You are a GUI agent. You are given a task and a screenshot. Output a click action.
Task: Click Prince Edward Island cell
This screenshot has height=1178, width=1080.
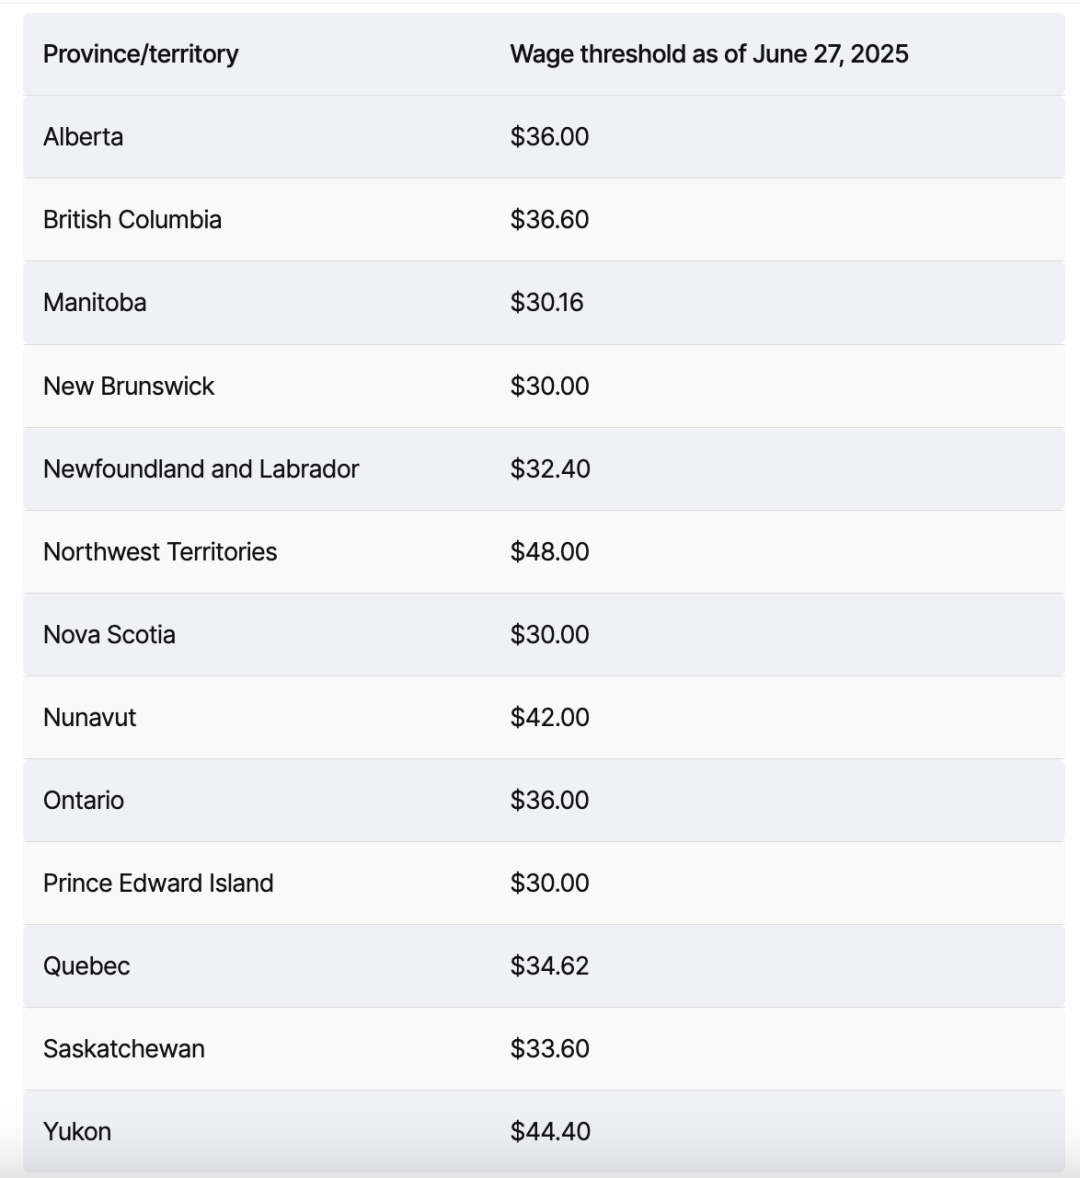(158, 884)
